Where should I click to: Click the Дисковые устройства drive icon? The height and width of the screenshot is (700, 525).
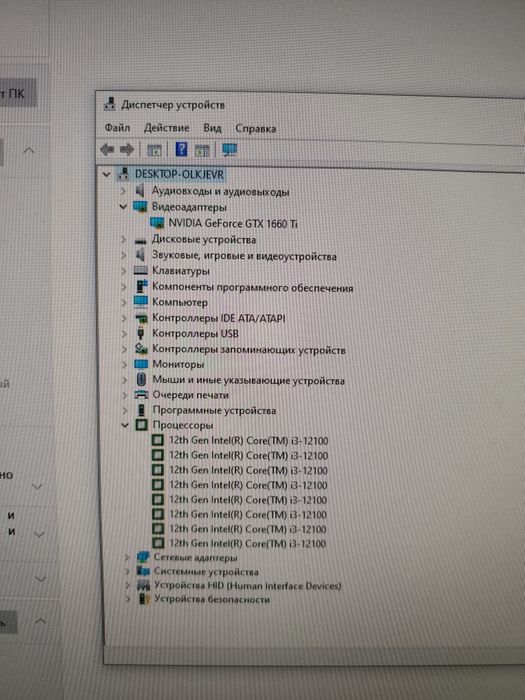(x=140, y=241)
